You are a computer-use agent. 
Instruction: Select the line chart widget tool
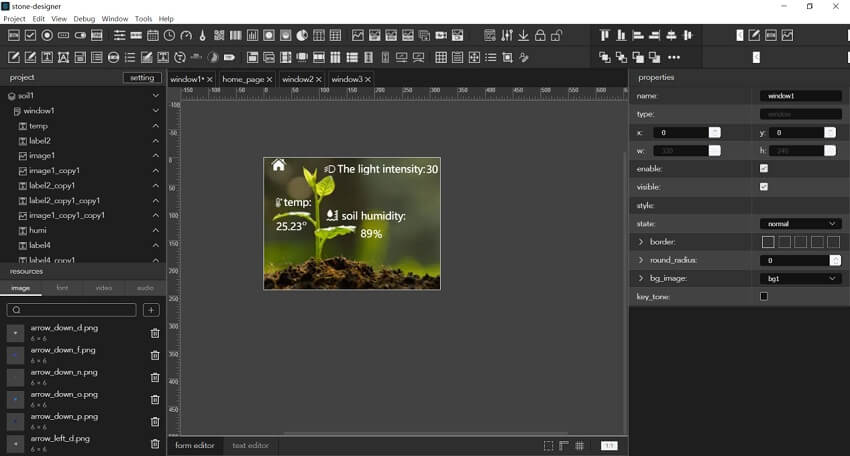[x=358, y=35]
